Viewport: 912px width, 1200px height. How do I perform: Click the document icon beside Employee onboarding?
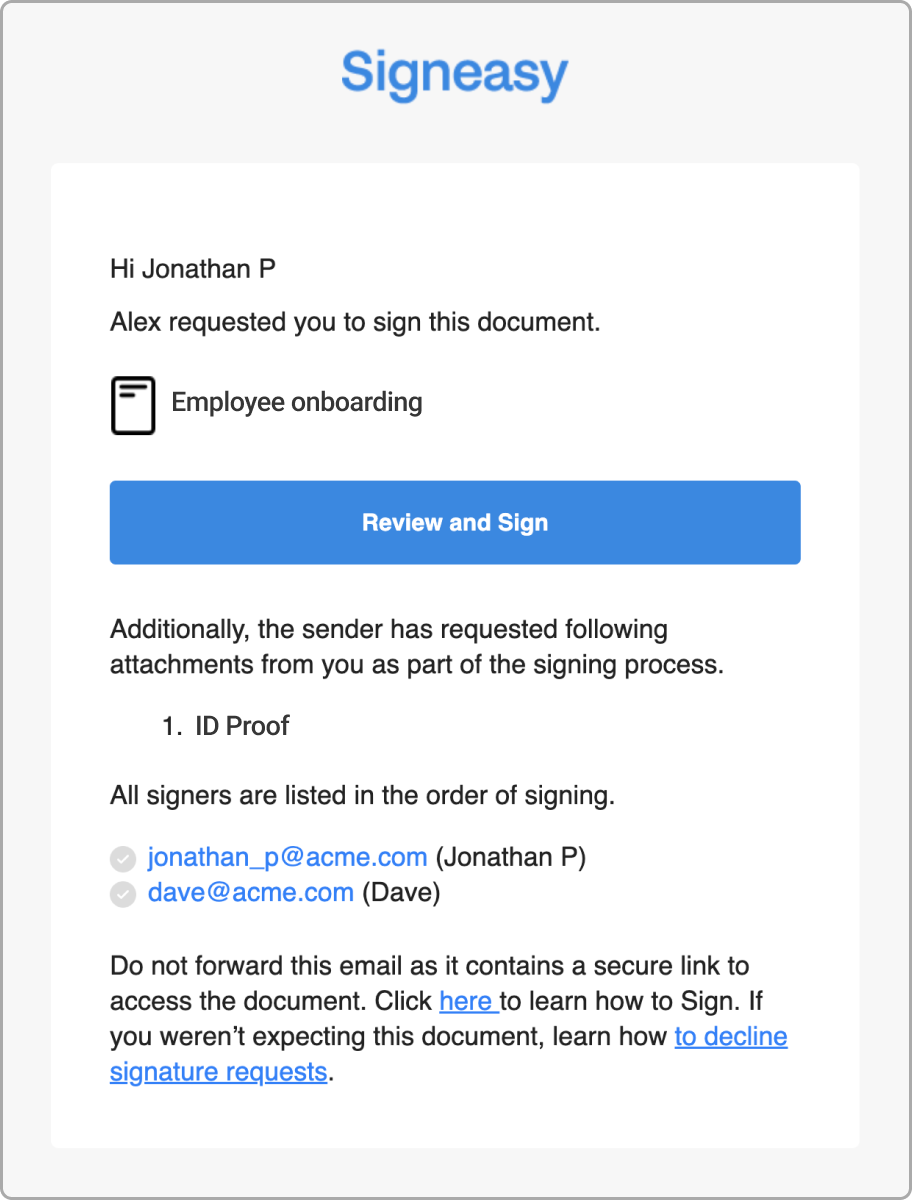click(x=133, y=405)
